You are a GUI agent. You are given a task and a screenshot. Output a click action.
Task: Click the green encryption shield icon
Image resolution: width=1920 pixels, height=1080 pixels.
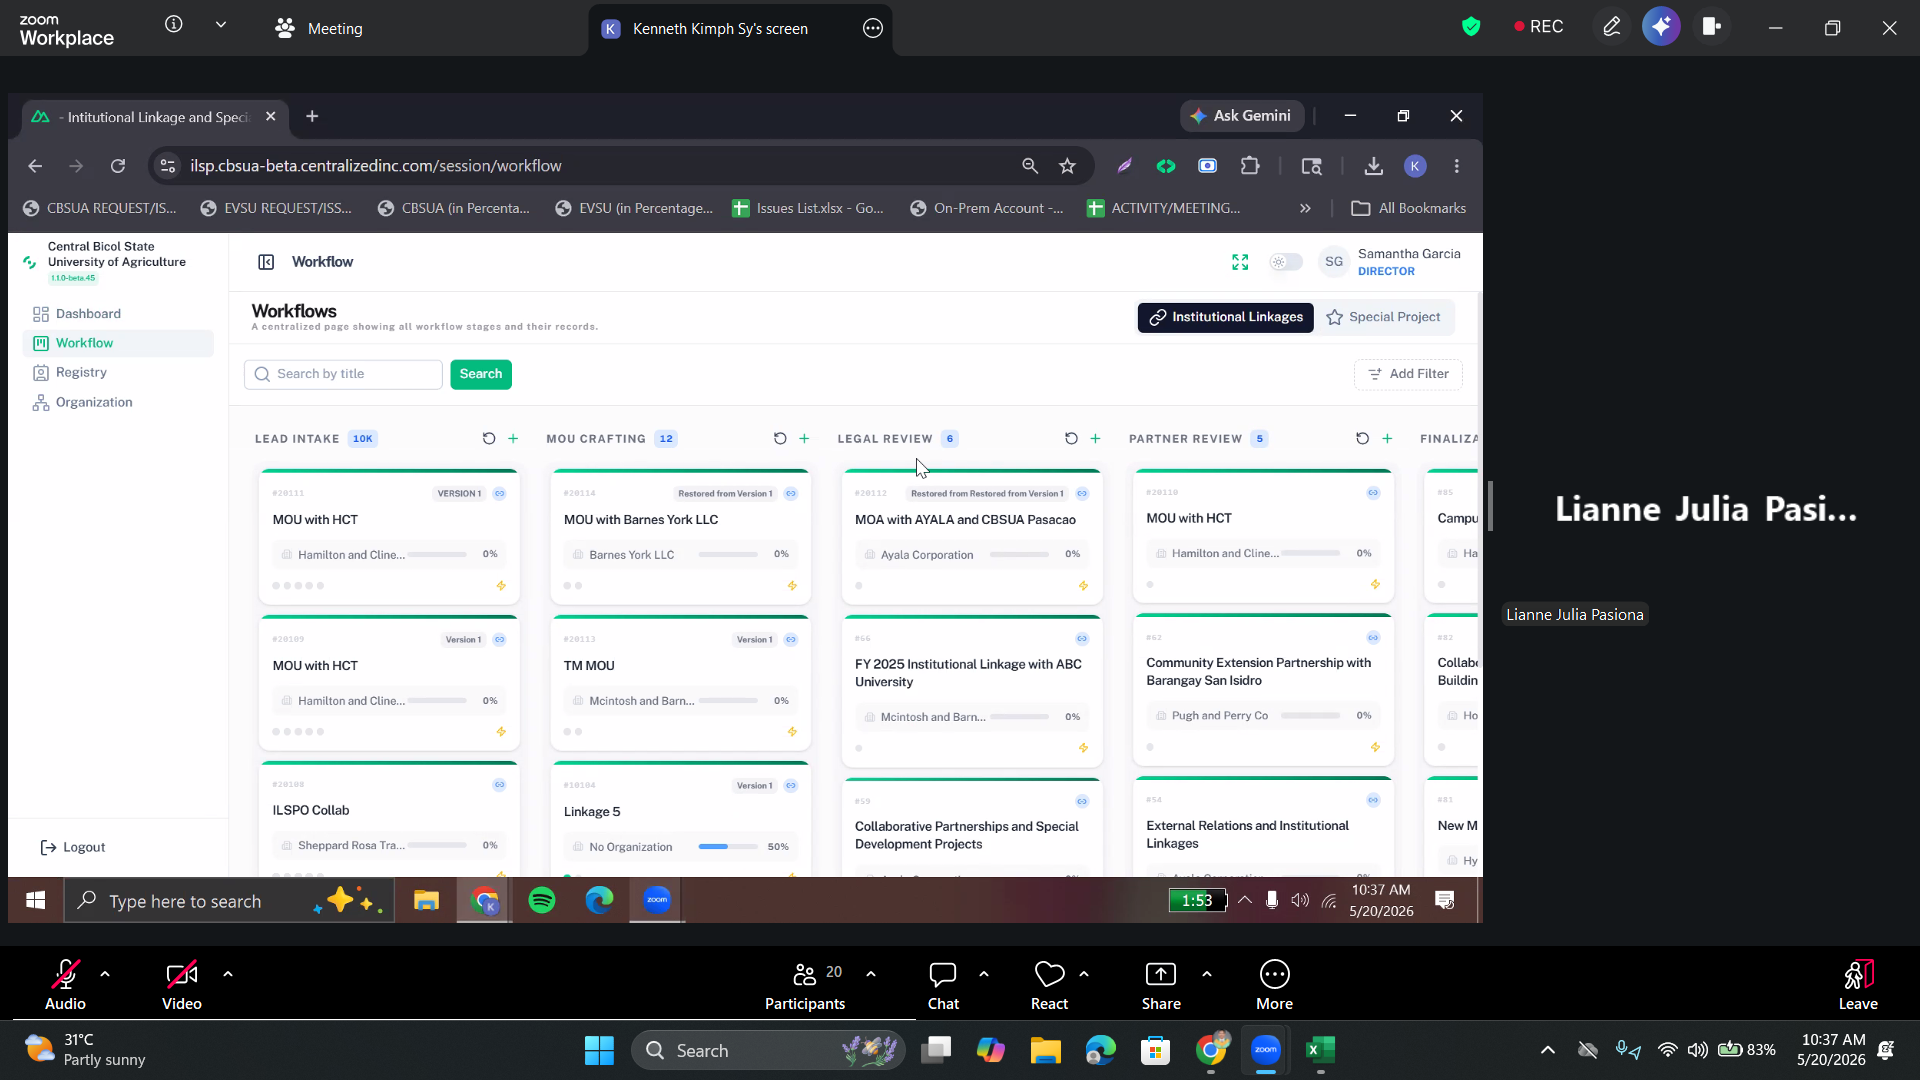[x=1470, y=27]
